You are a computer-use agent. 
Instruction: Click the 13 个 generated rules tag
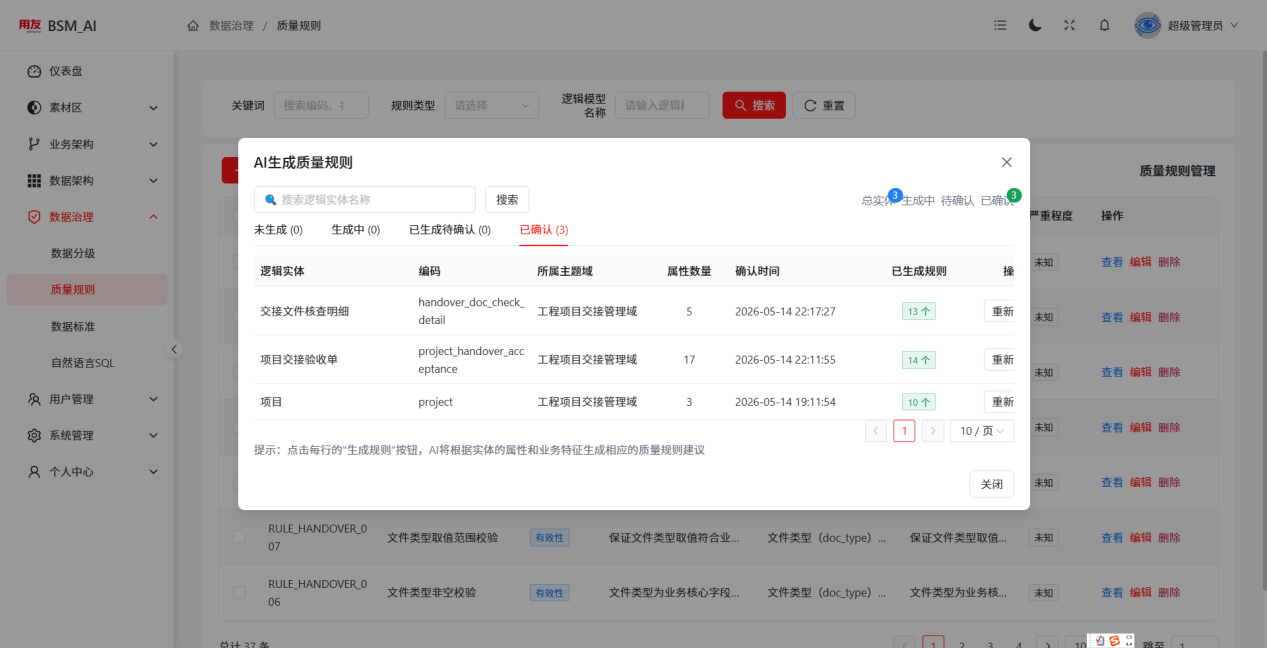[919, 311]
